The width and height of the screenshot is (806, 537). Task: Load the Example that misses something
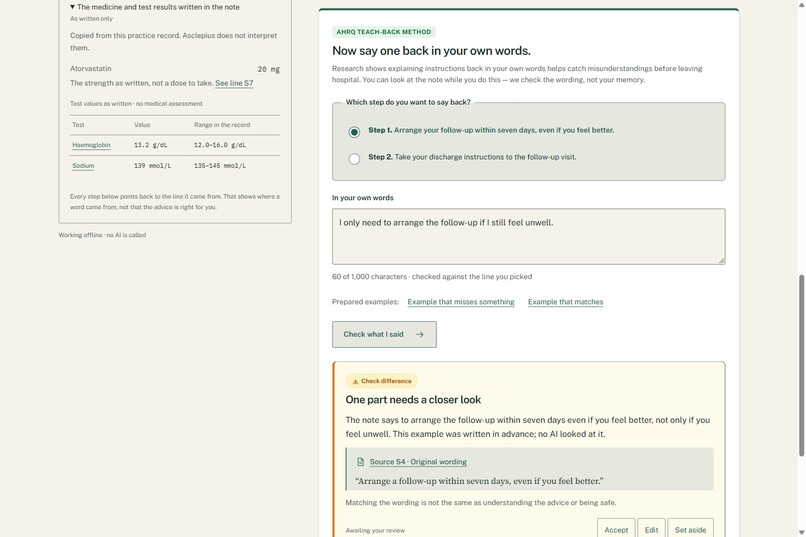(461, 302)
